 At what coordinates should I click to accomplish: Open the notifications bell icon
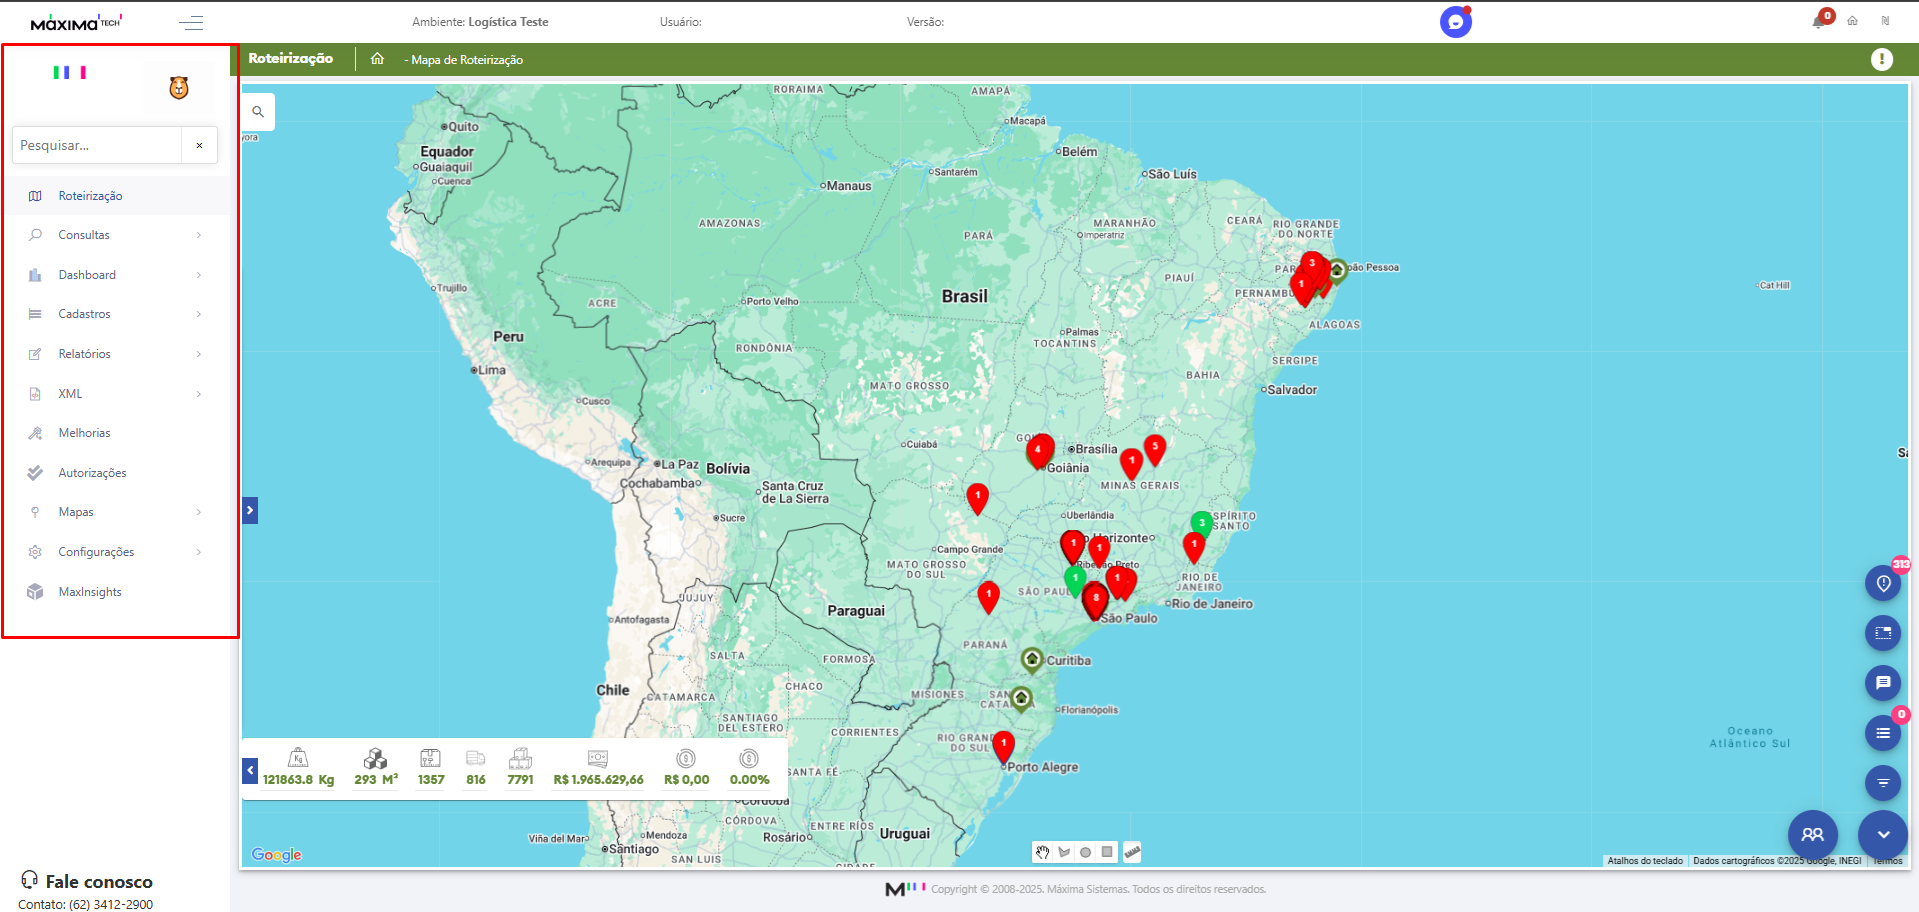[x=1819, y=21]
